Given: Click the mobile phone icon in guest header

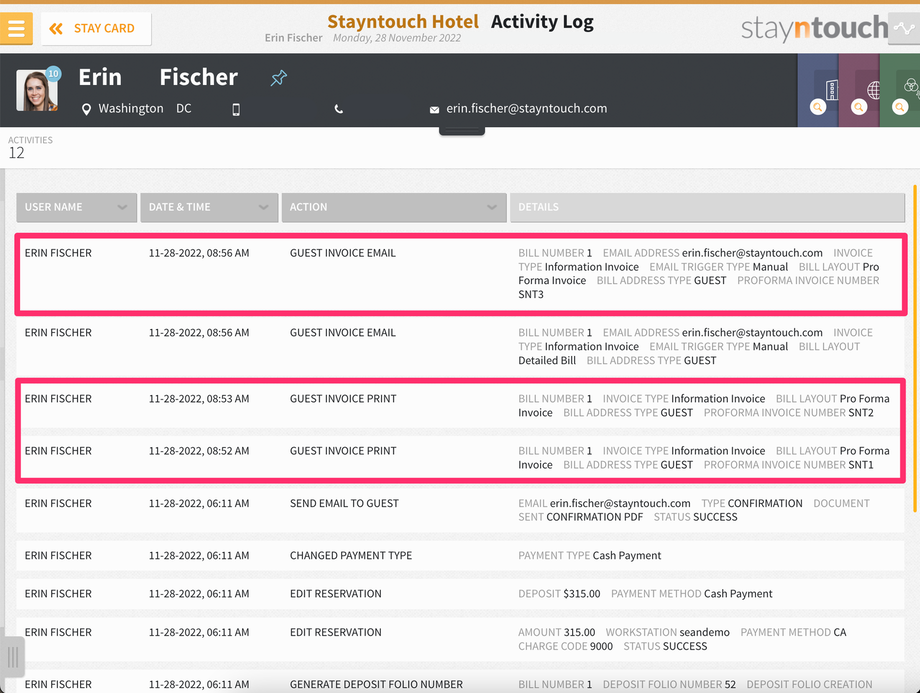Looking at the screenshot, I should pos(236,109).
